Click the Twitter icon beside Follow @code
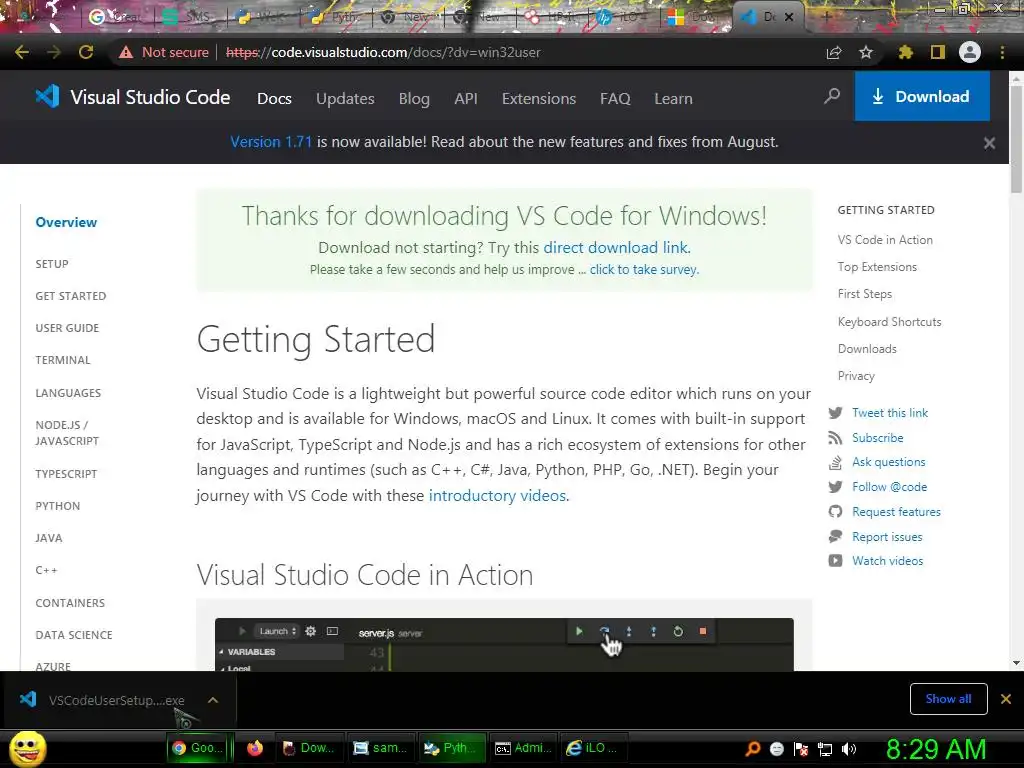The image size is (1024, 768). (835, 487)
